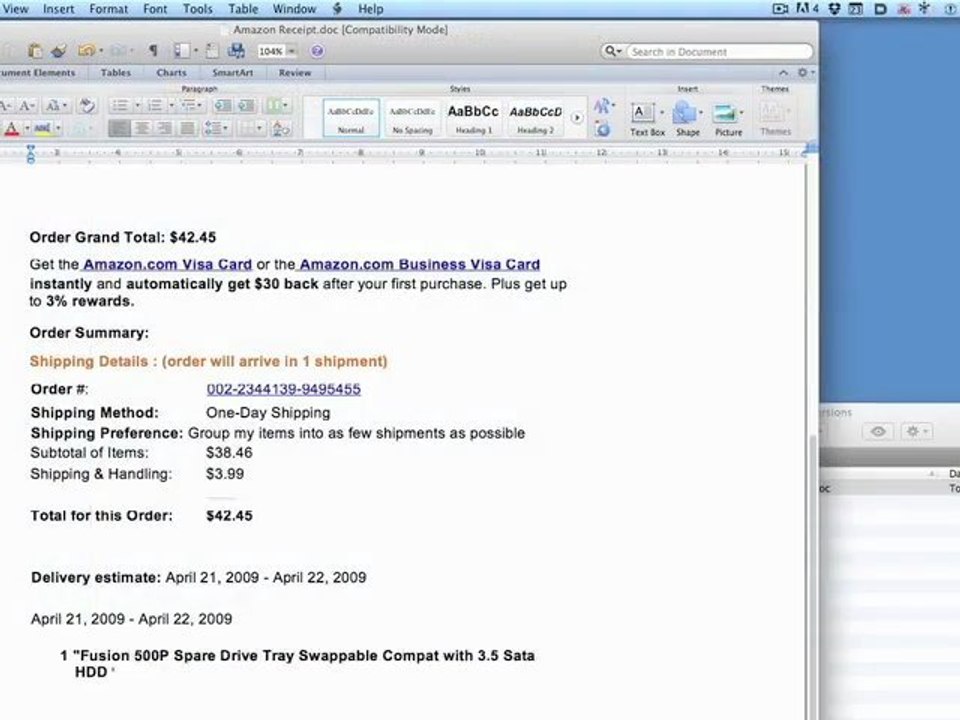
Task: Toggle center text alignment
Action: coord(142,128)
